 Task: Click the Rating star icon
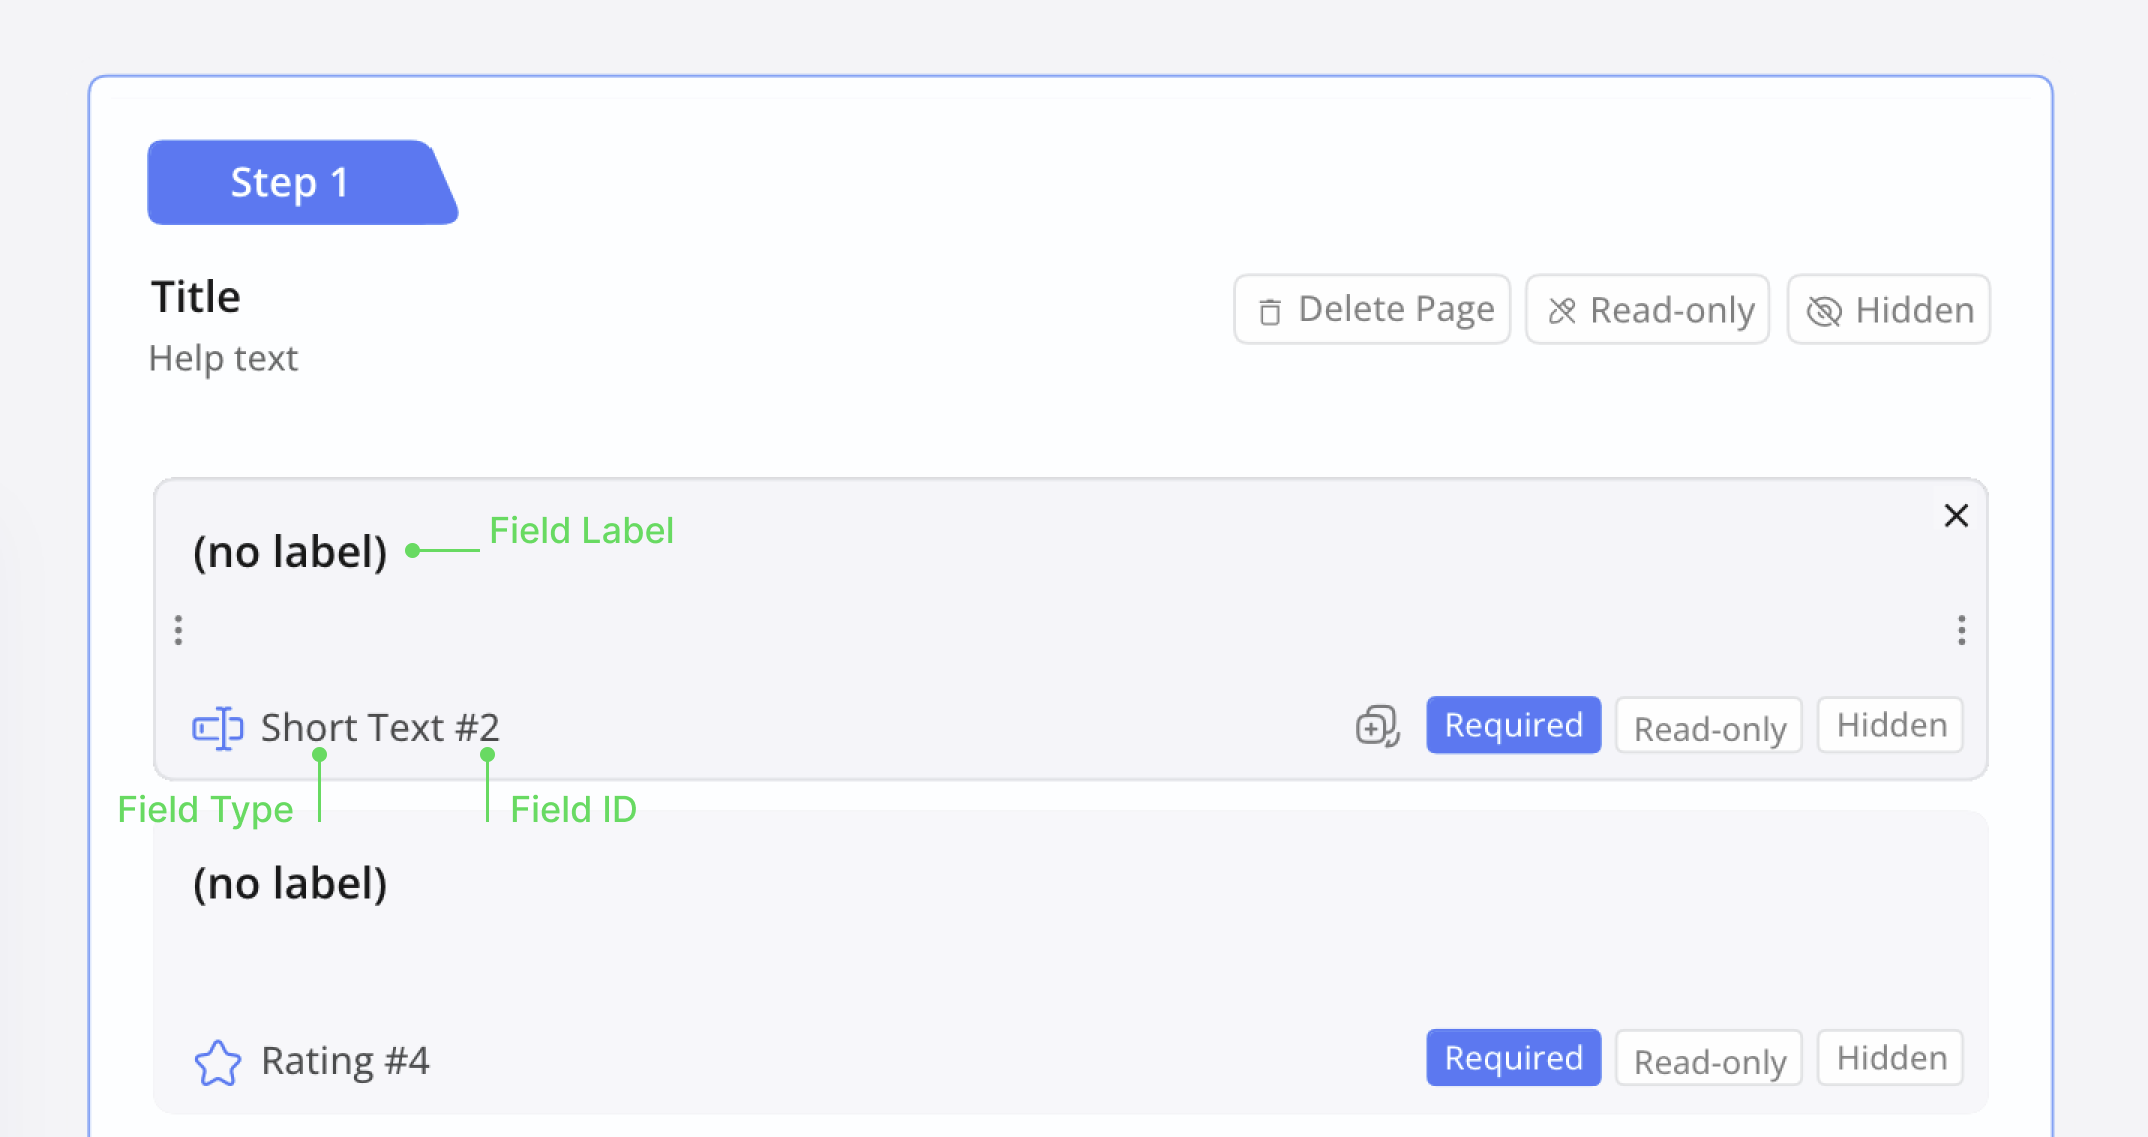(218, 1062)
